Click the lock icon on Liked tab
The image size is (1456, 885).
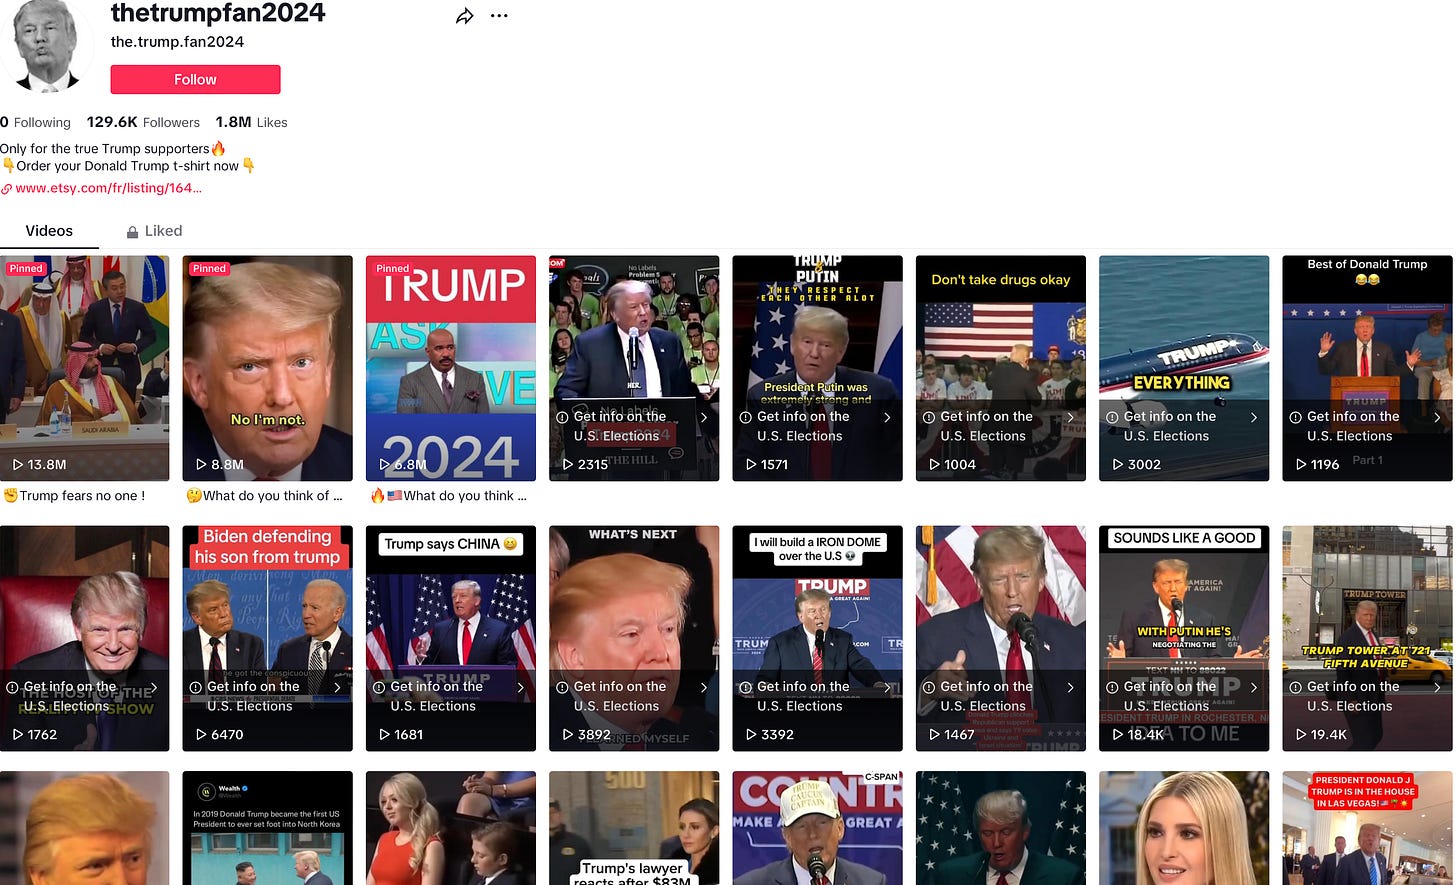pyautogui.click(x=132, y=232)
